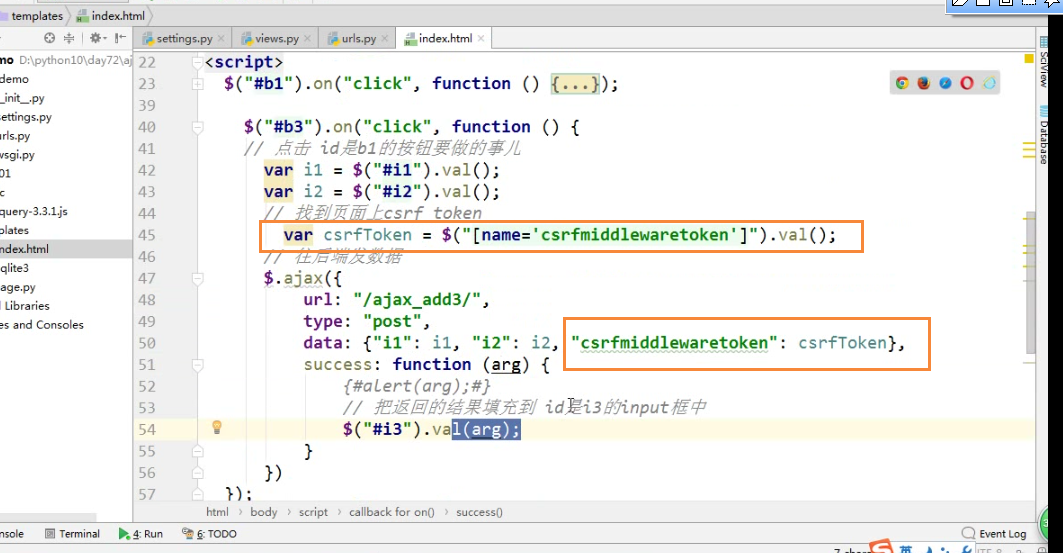Viewport: 1063px width, 553px height.
Task: Click the collapse all icon in Project panel
Action: [x=69, y=39]
